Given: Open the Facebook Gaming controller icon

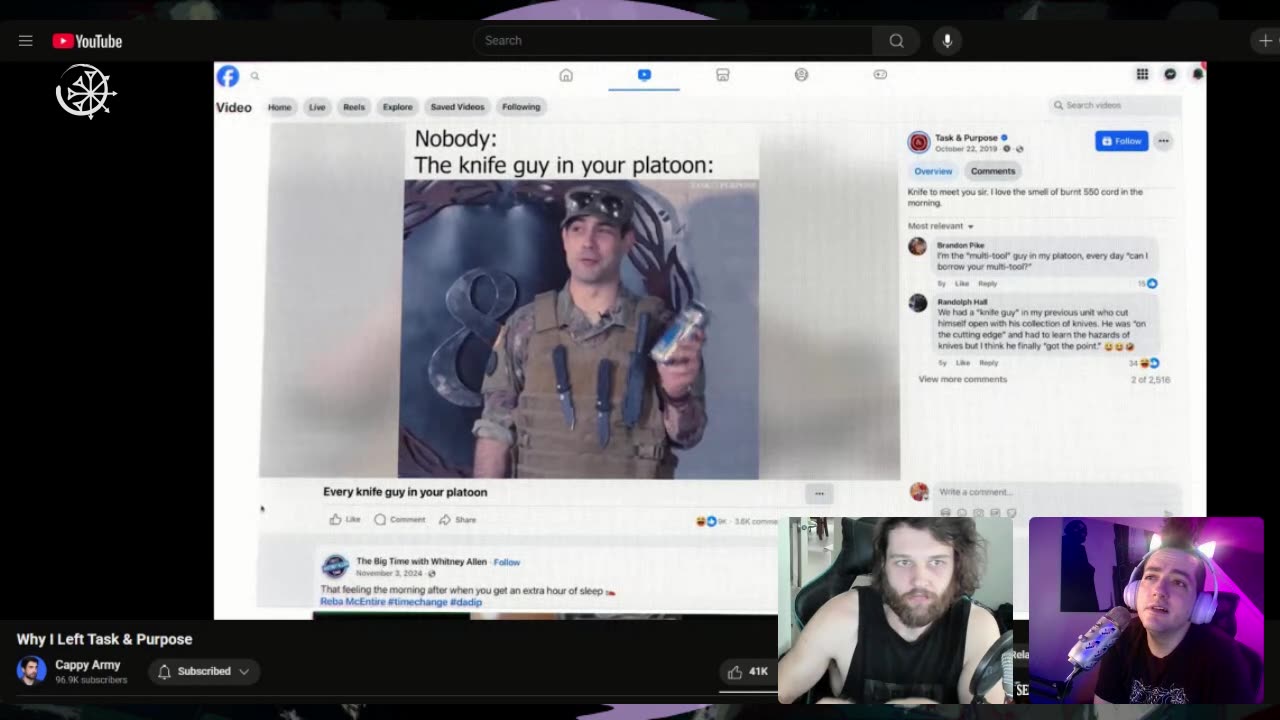Looking at the screenshot, I should (880, 75).
